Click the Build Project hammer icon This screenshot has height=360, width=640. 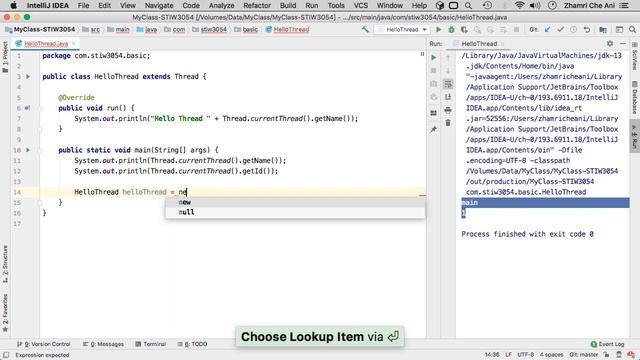tap(365, 29)
